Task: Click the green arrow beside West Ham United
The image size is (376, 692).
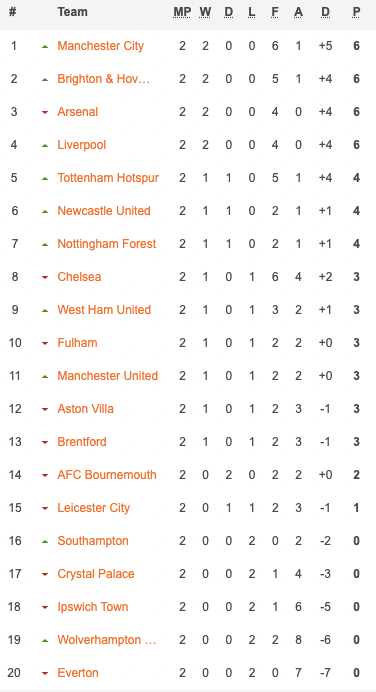Action: (45, 310)
